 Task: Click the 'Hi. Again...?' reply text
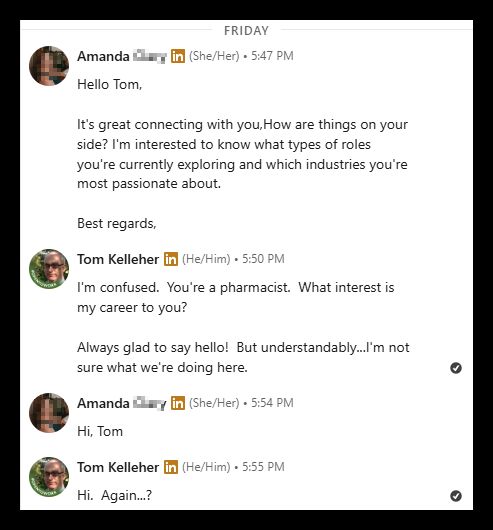pyautogui.click(x=114, y=495)
